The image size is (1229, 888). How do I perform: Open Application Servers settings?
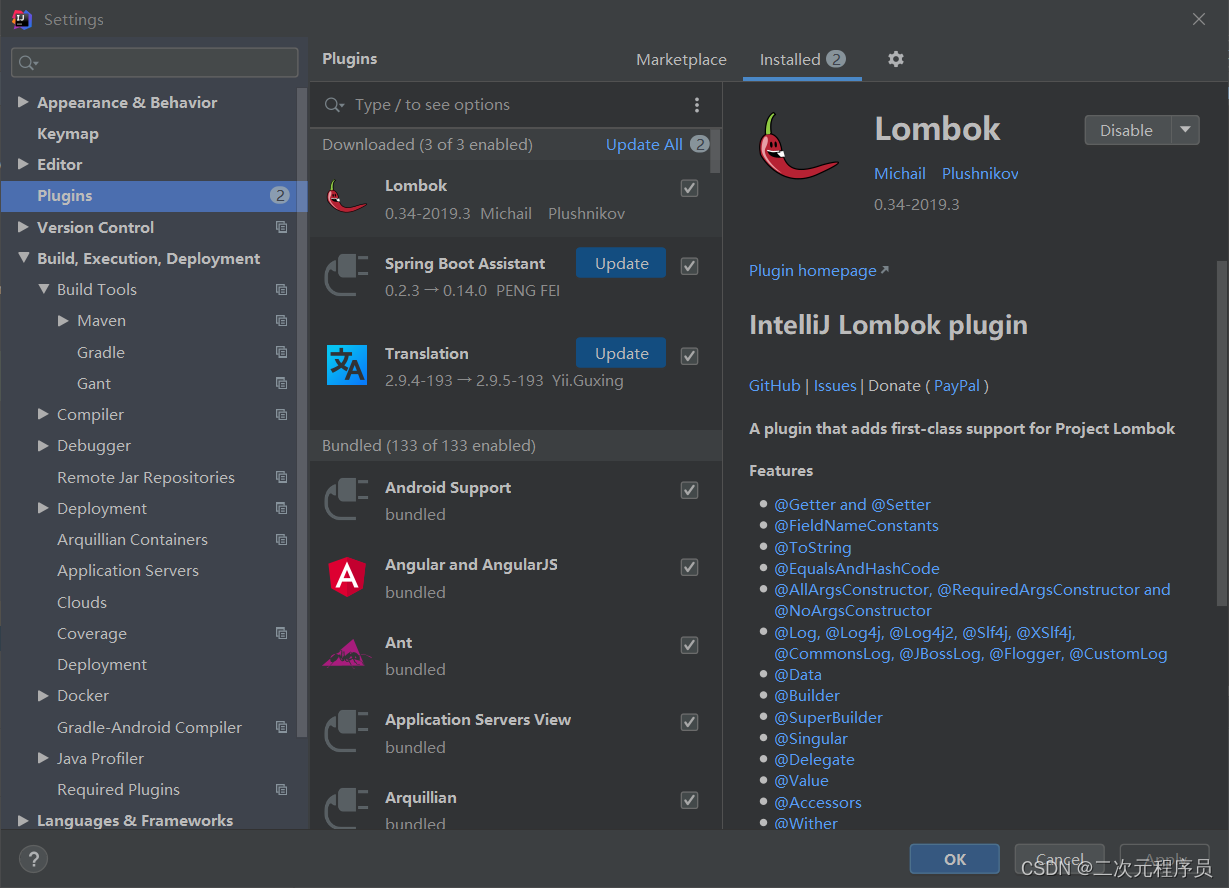128,571
